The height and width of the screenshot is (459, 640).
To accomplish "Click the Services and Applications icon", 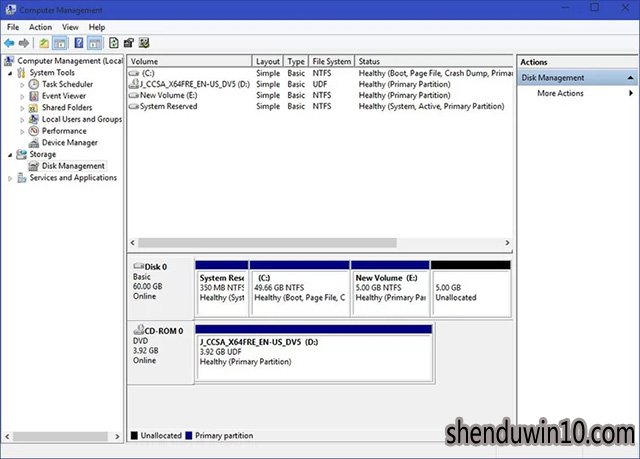I will point(22,178).
